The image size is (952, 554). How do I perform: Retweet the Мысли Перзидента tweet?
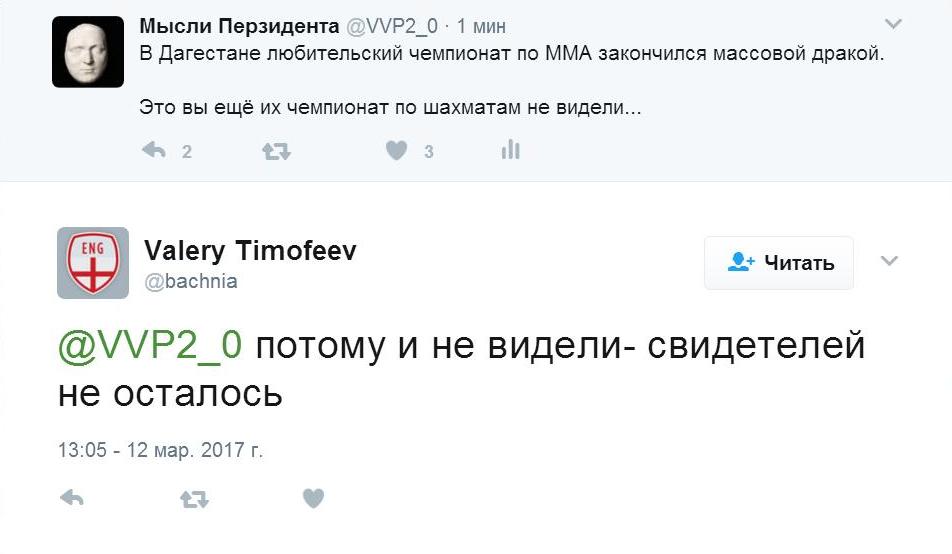(275, 151)
